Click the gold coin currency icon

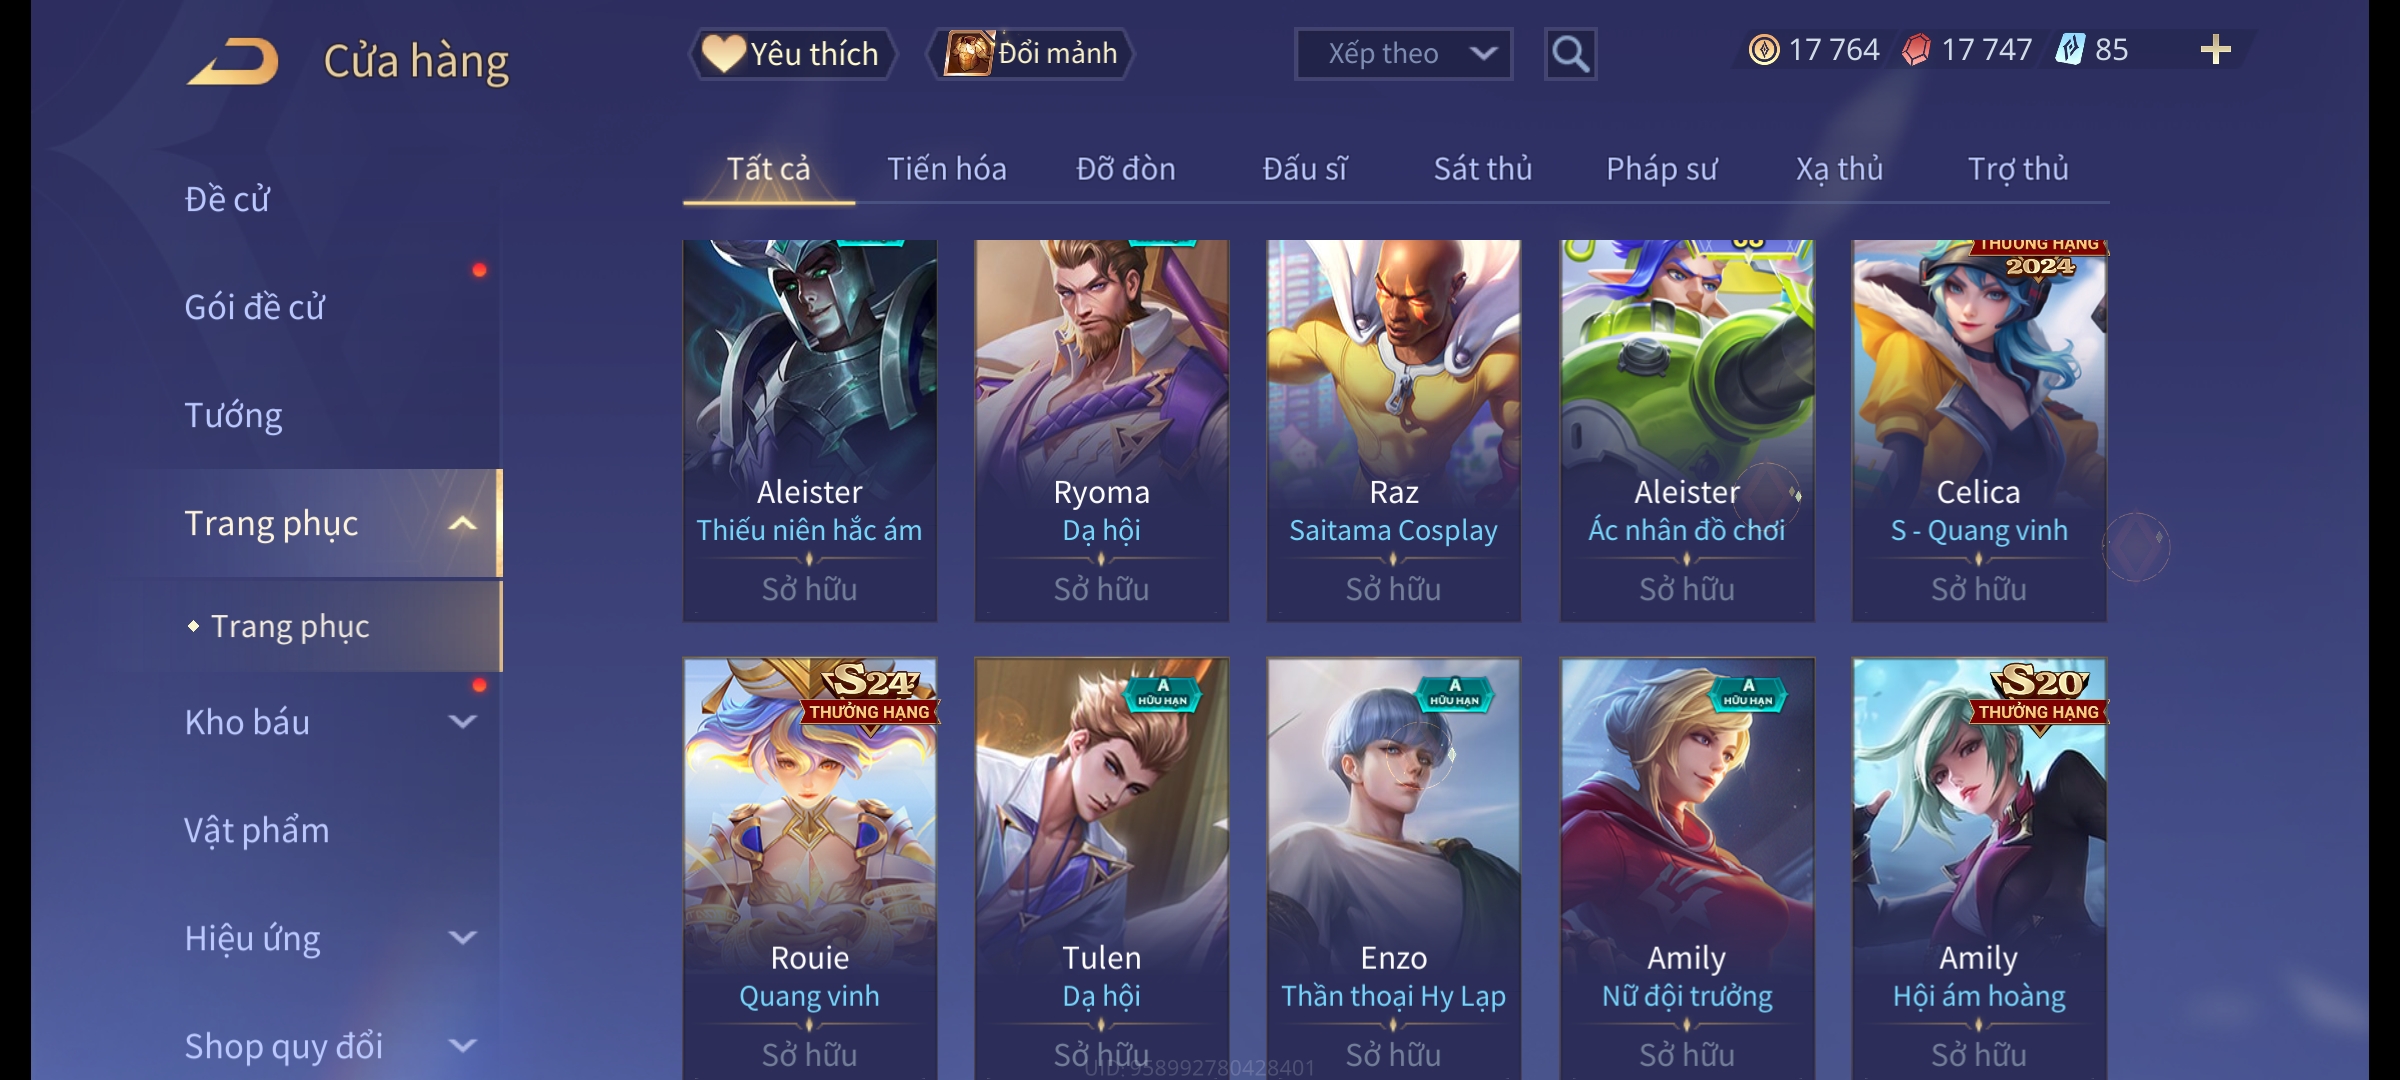click(1764, 50)
